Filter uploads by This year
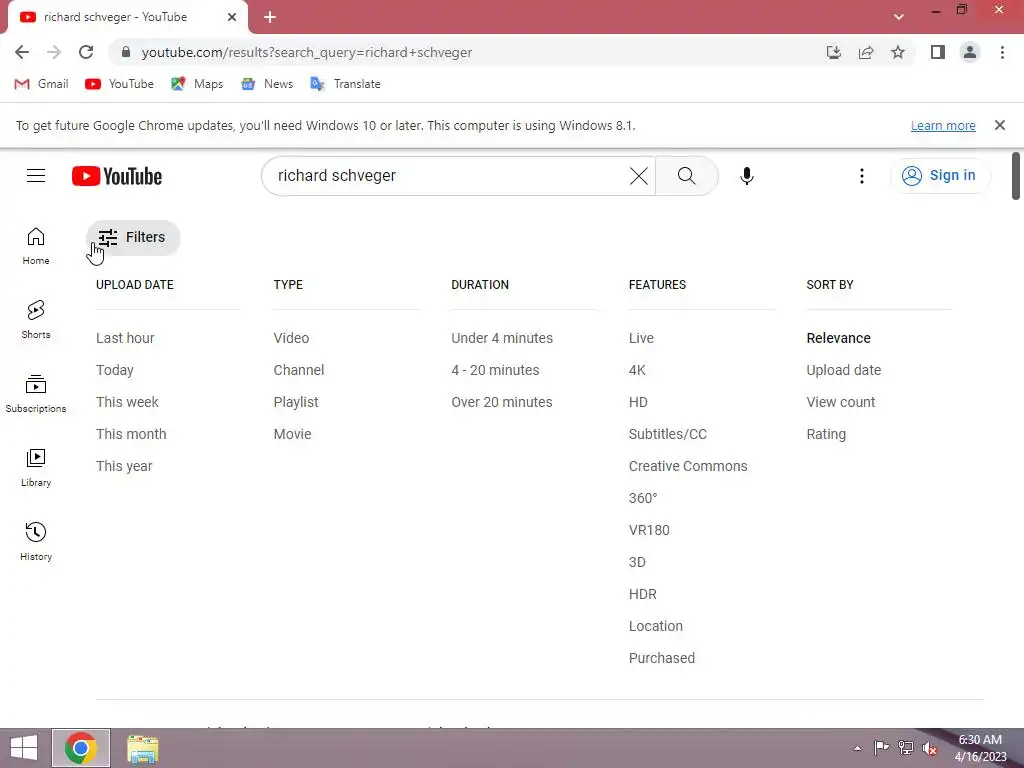 click(x=124, y=466)
